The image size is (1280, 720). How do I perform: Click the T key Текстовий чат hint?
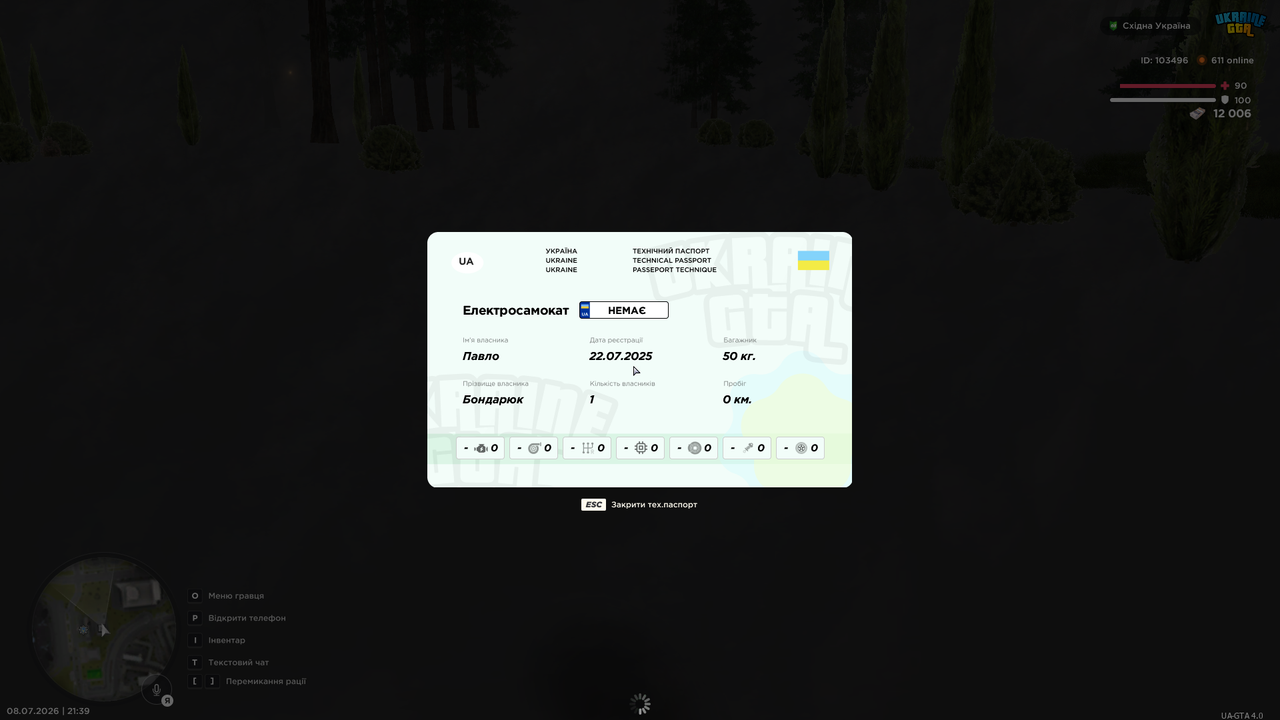click(195, 662)
